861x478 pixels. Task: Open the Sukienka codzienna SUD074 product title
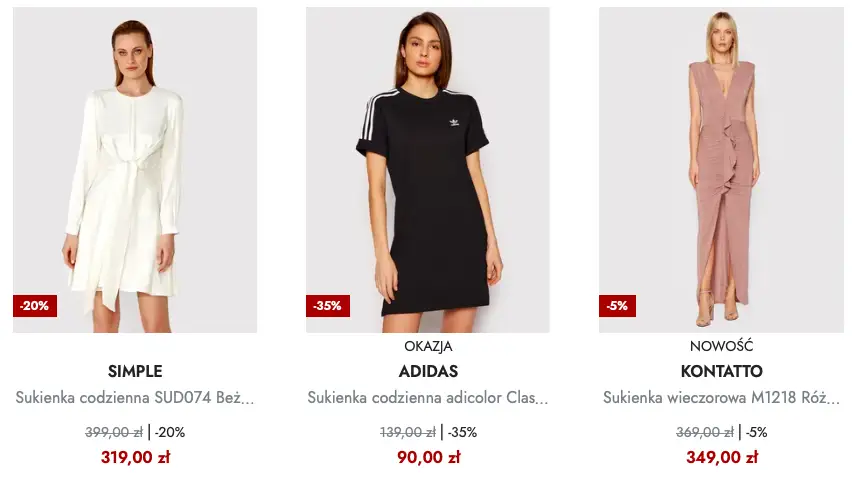(135, 398)
